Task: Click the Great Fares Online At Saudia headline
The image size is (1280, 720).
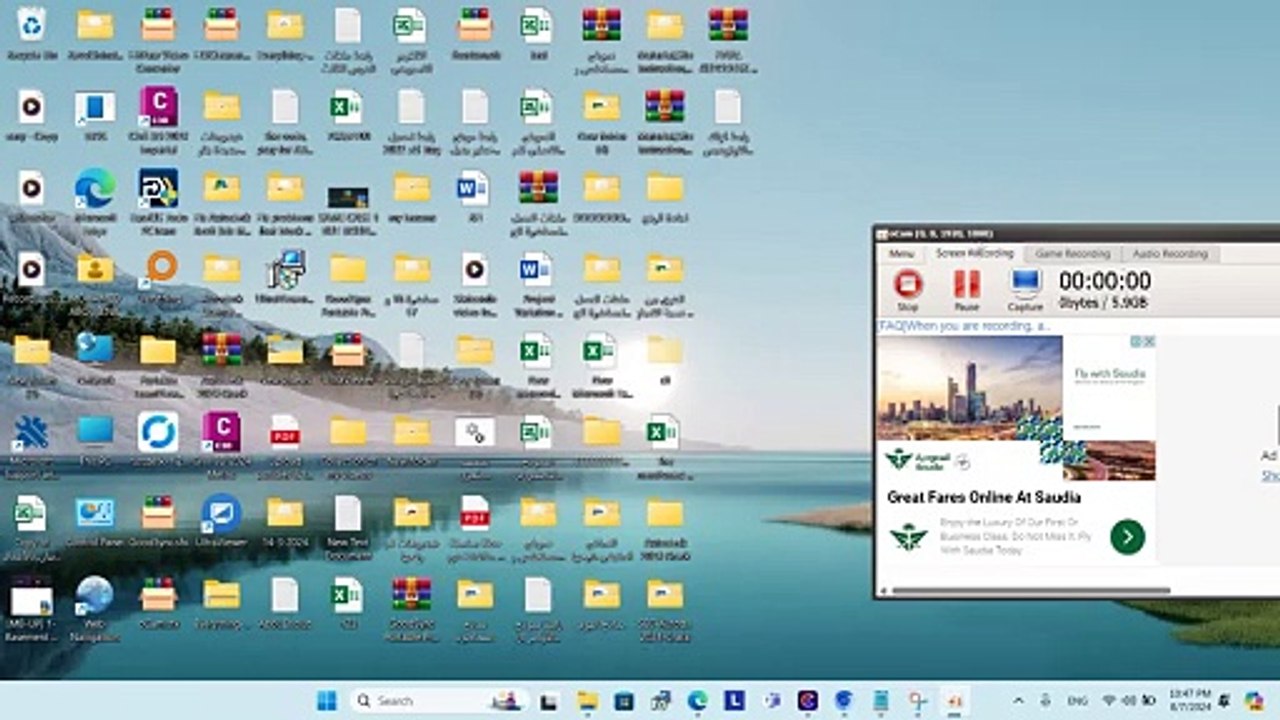Action: coord(984,497)
